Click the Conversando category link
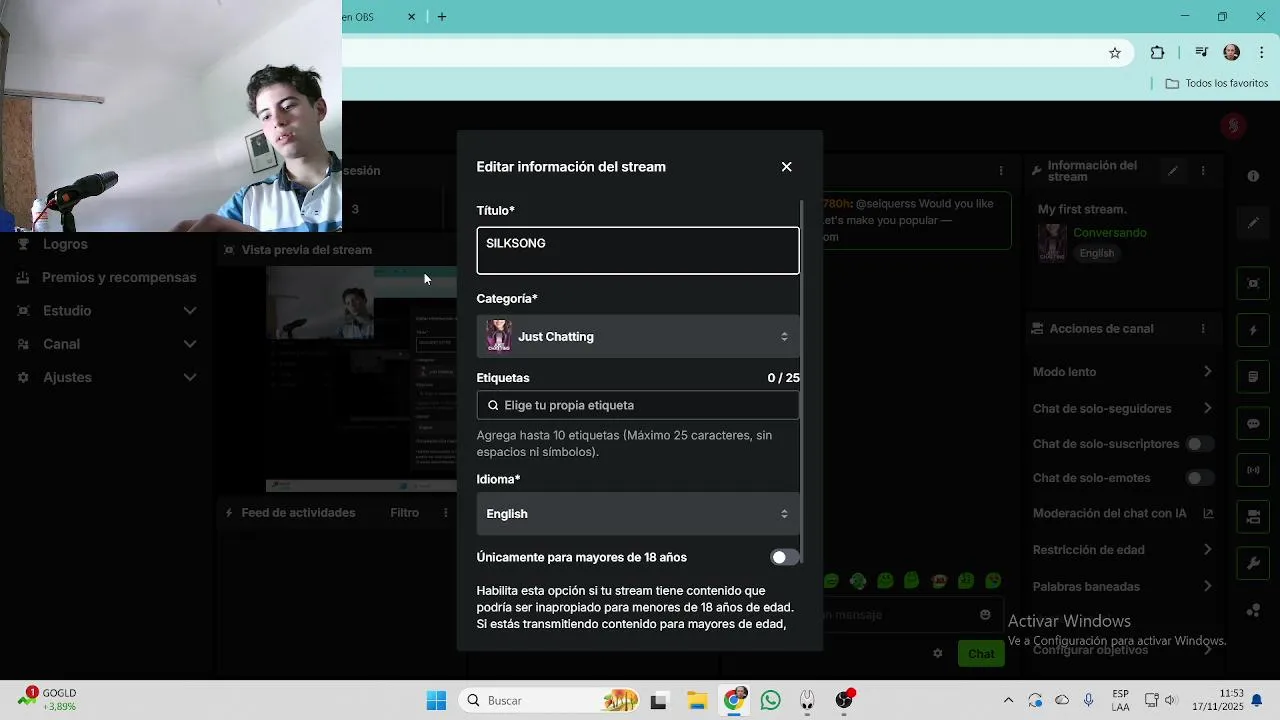Image resolution: width=1280 pixels, height=720 pixels. click(x=1110, y=233)
